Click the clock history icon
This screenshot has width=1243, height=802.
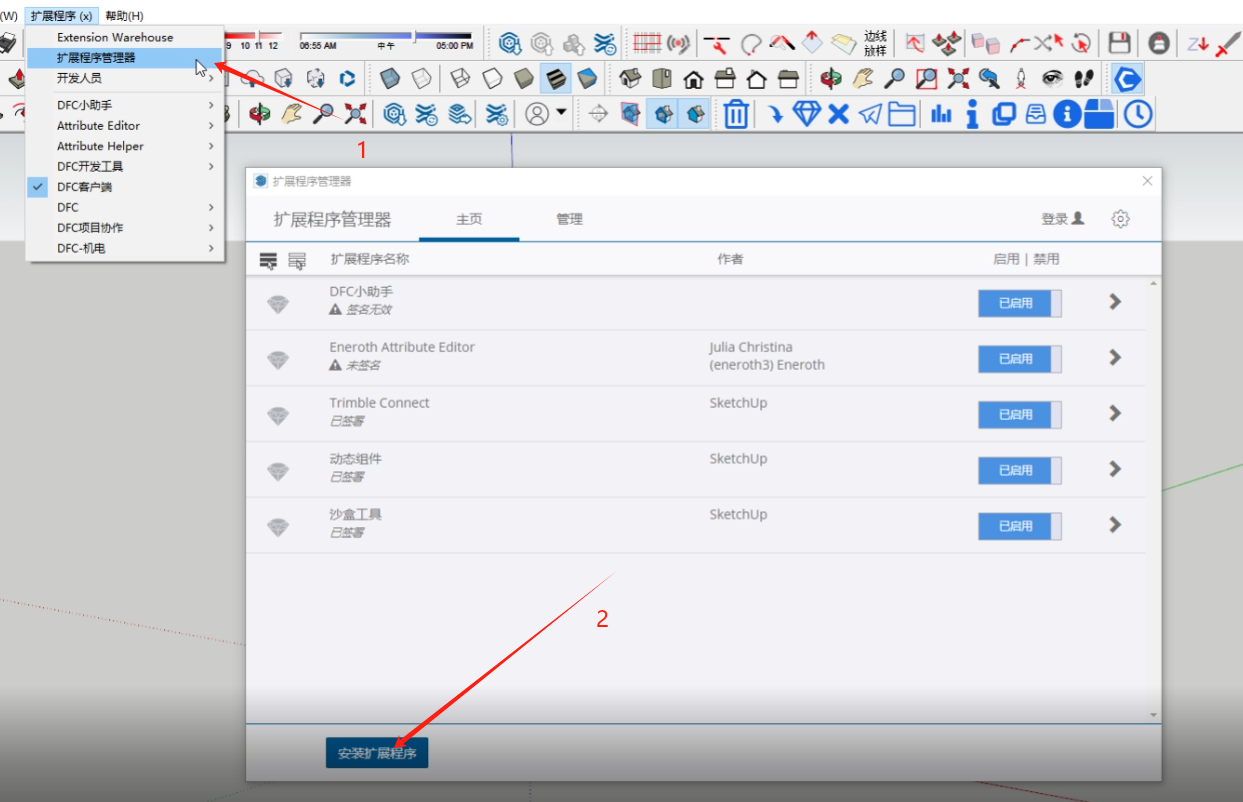click(1137, 114)
